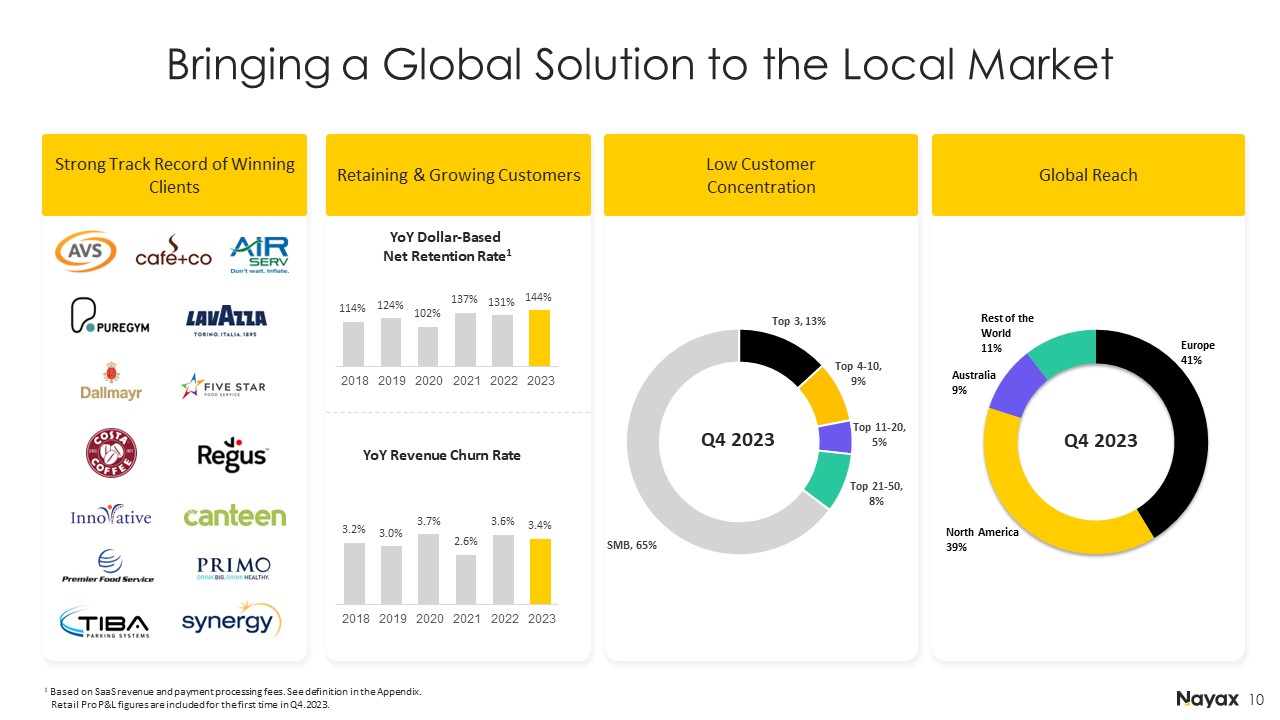Select the Primo logo
This screenshot has height=720, width=1280.
pos(233,567)
